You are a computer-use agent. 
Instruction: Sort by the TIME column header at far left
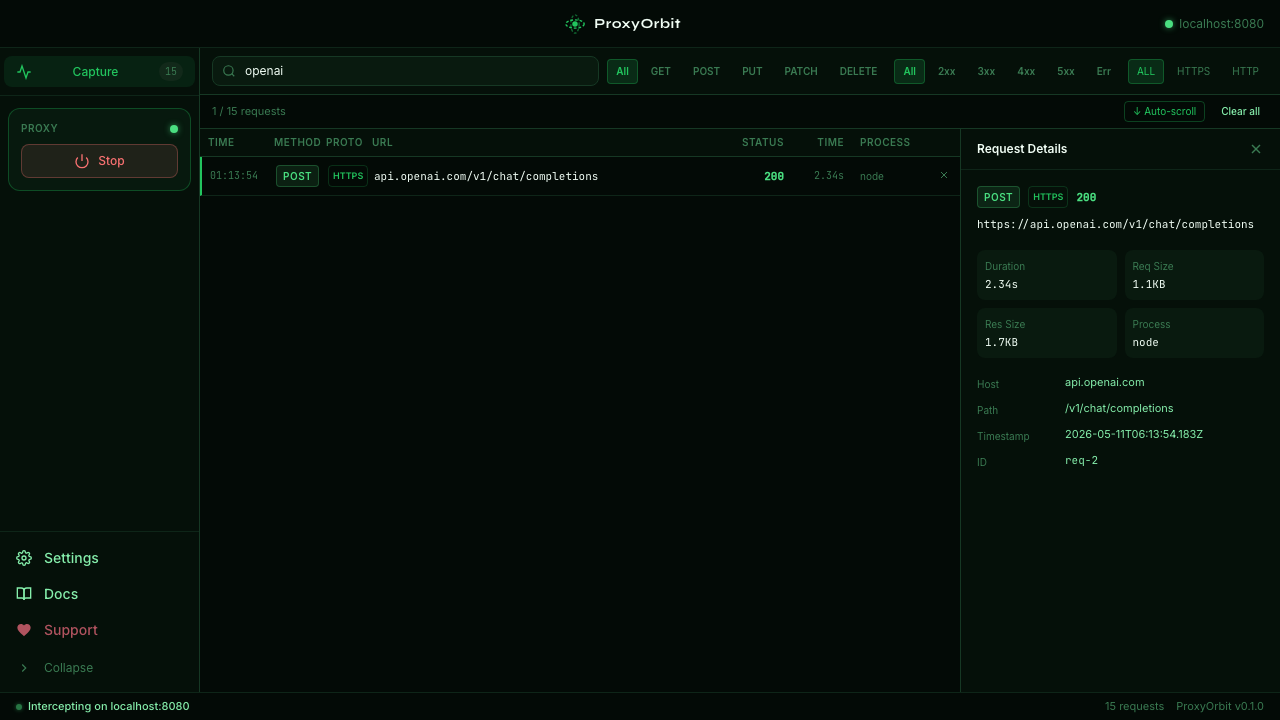click(x=221, y=143)
